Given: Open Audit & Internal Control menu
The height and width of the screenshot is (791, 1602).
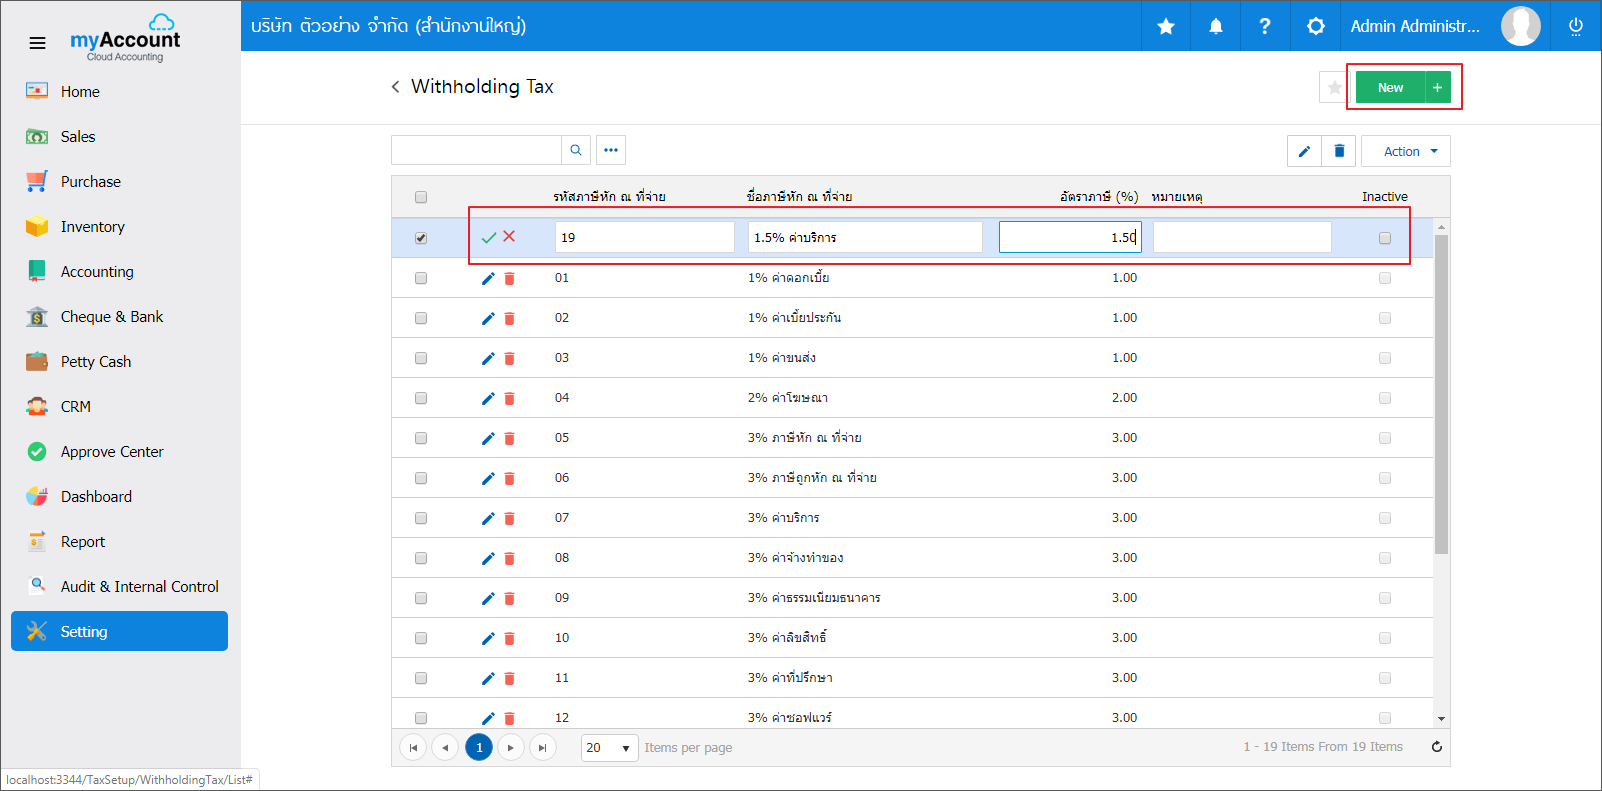Looking at the screenshot, I should click(x=120, y=586).
